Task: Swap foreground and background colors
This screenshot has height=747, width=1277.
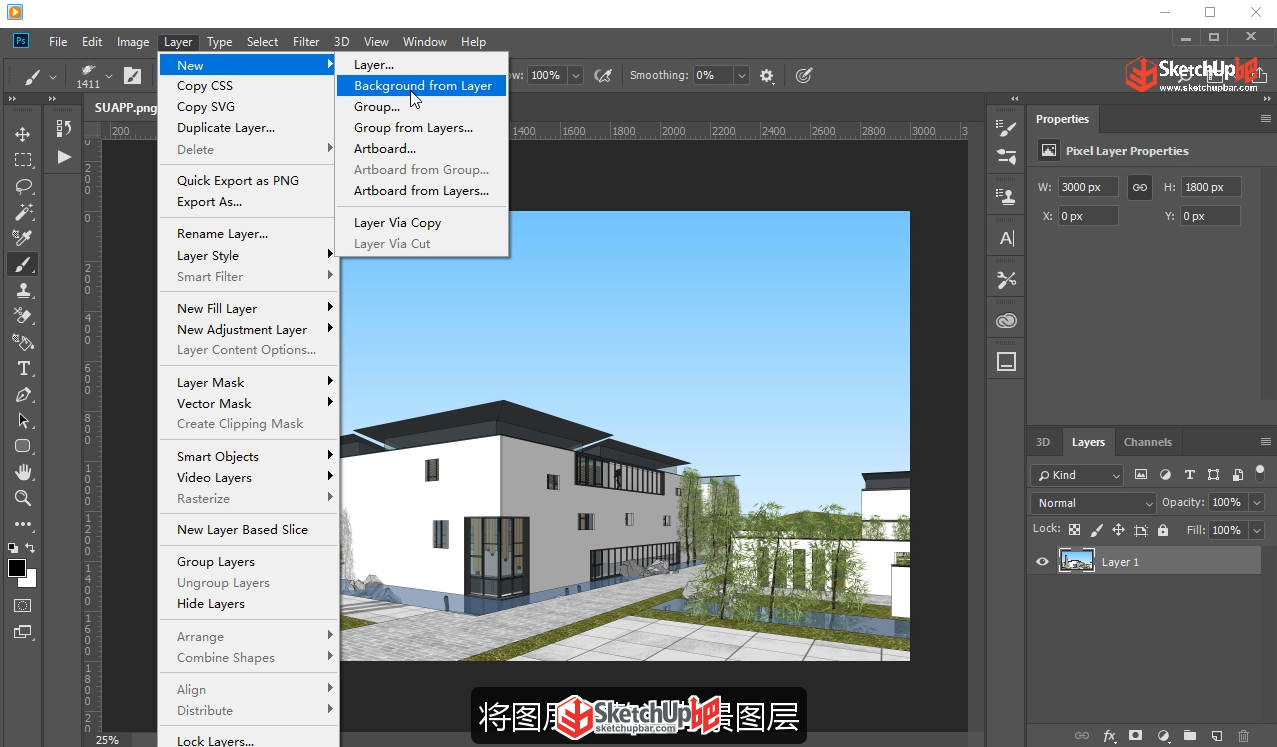Action: 30,548
